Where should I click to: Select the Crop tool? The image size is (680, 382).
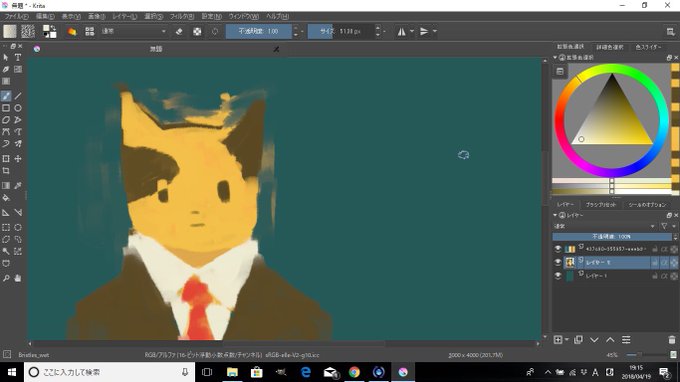pos(6,171)
